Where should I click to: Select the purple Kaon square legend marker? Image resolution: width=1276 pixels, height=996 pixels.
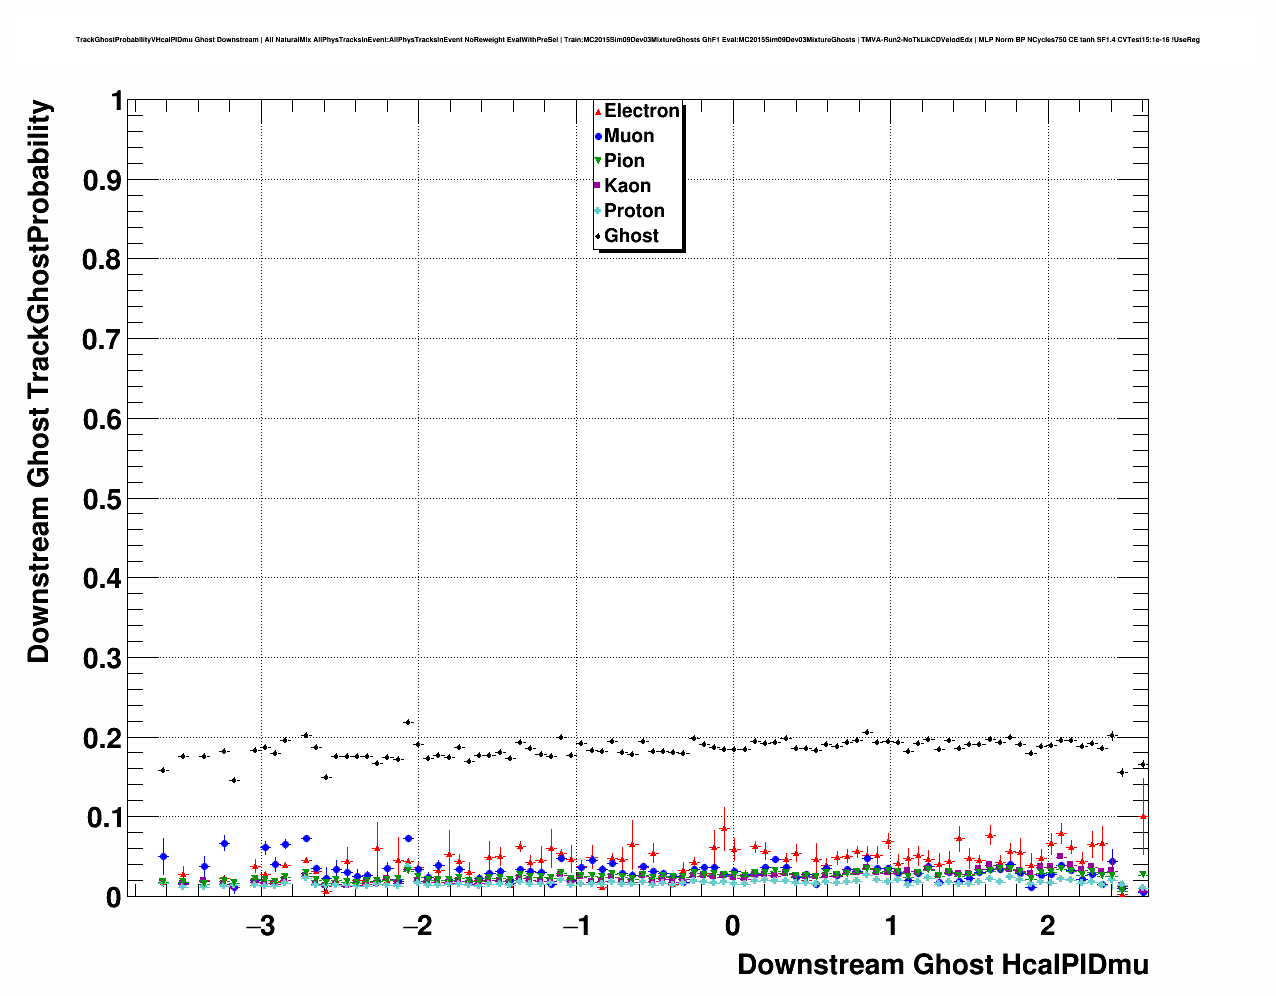[598, 186]
